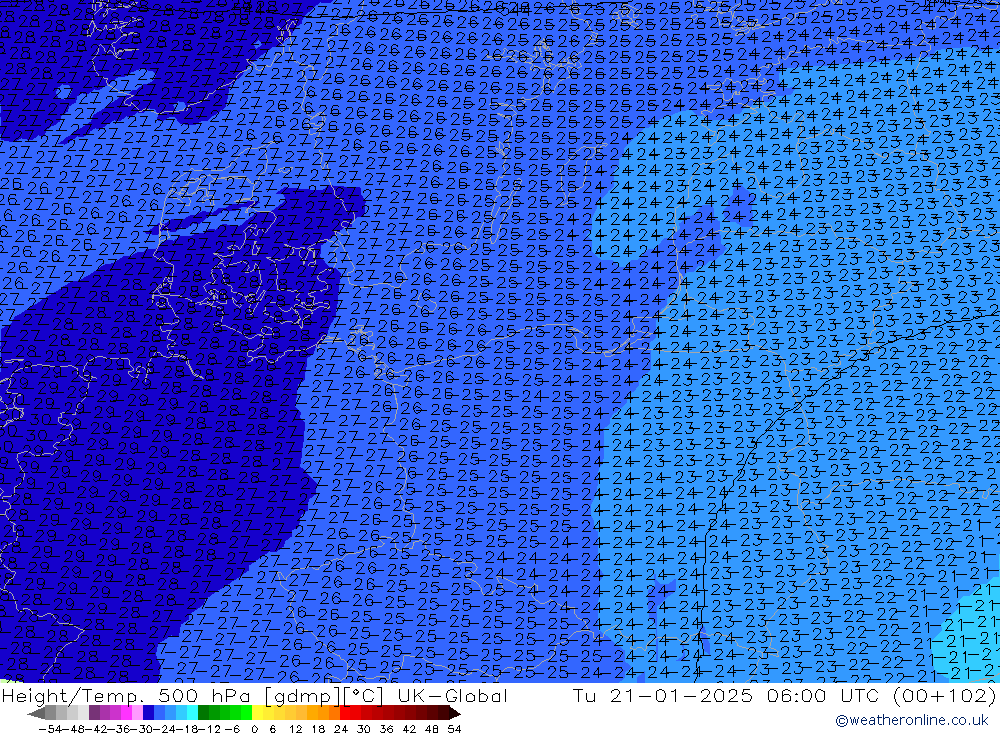Pick the darkest green legend swatch
Screen dimensions: 1000x733
pos(203,714)
